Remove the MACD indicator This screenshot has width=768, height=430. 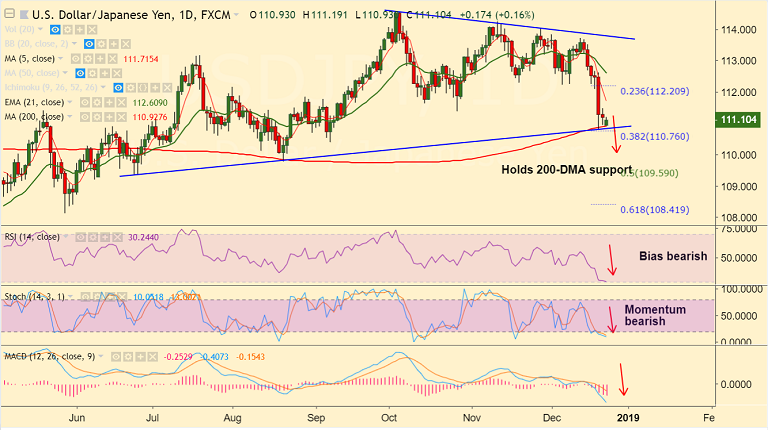(x=152, y=357)
